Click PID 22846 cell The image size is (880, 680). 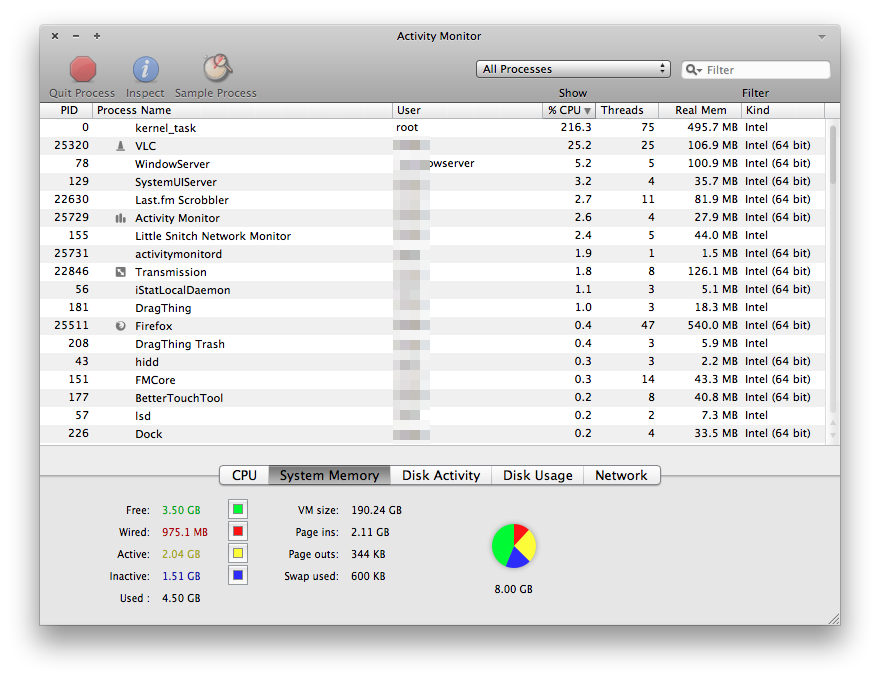(71, 272)
